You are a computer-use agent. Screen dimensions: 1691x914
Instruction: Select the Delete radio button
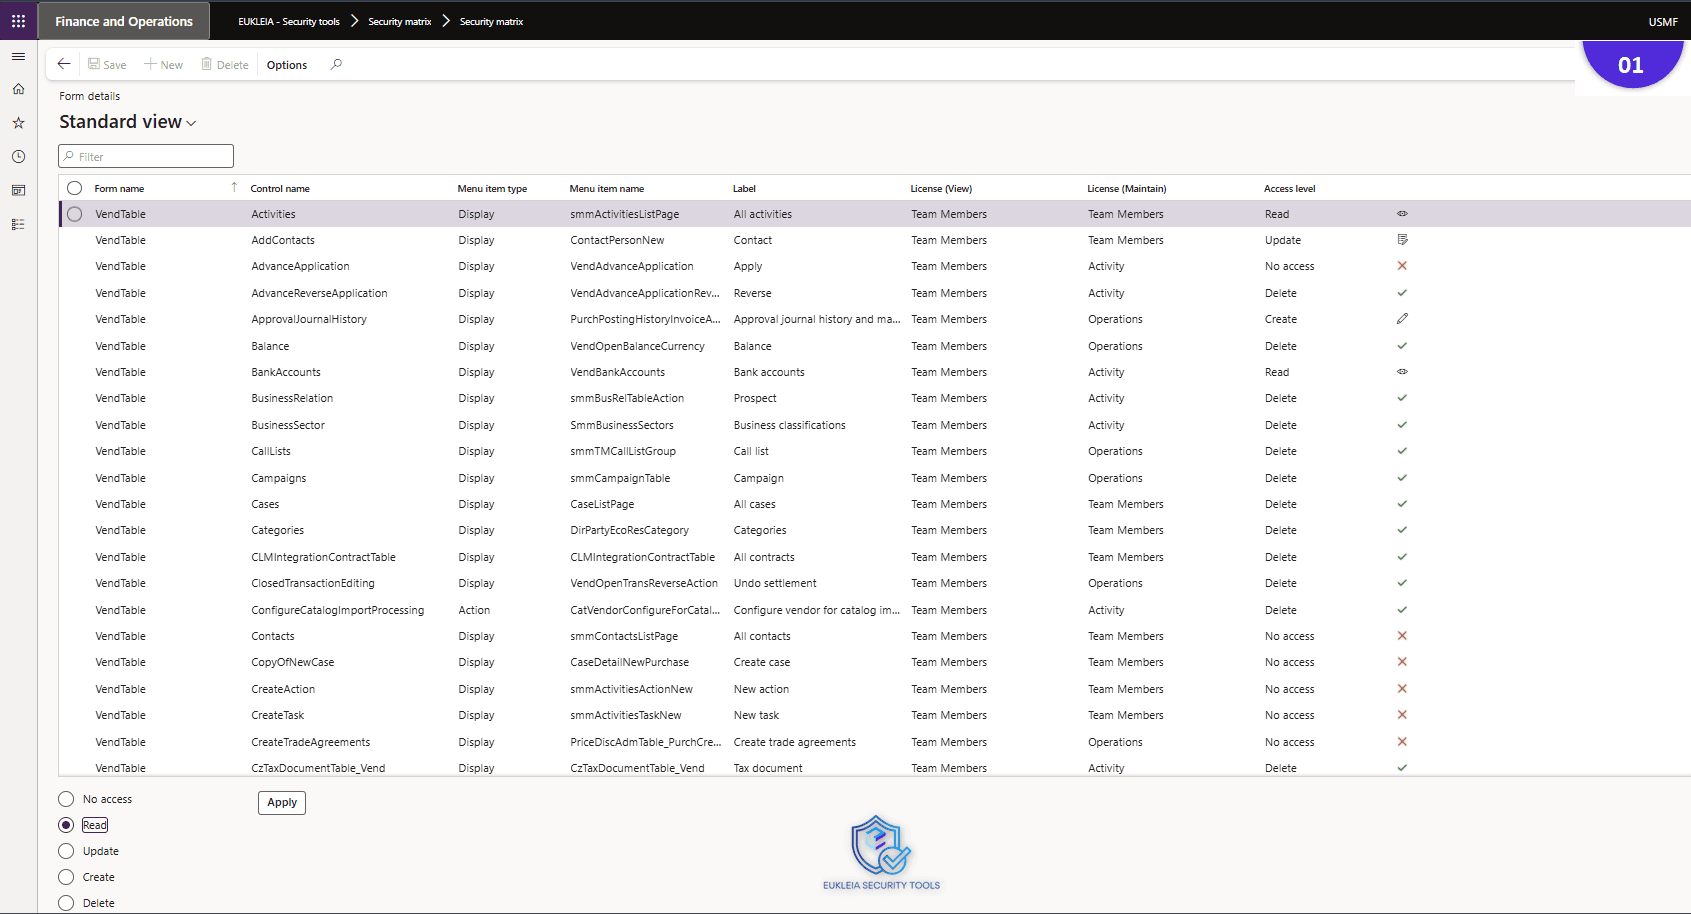66,903
